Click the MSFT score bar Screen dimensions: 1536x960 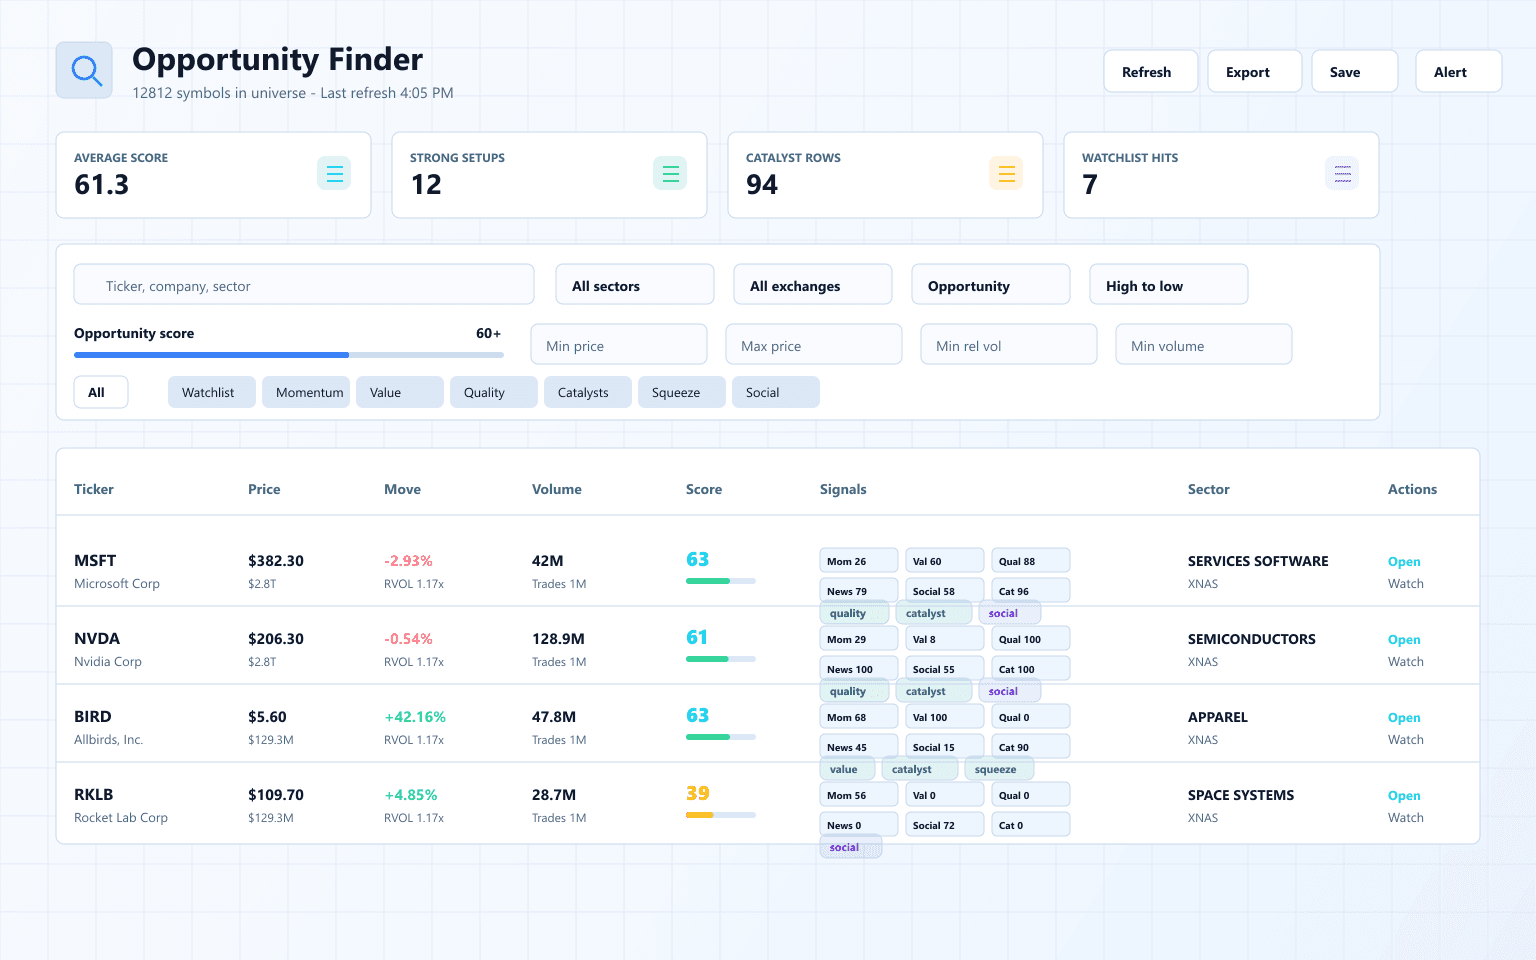[721, 581]
